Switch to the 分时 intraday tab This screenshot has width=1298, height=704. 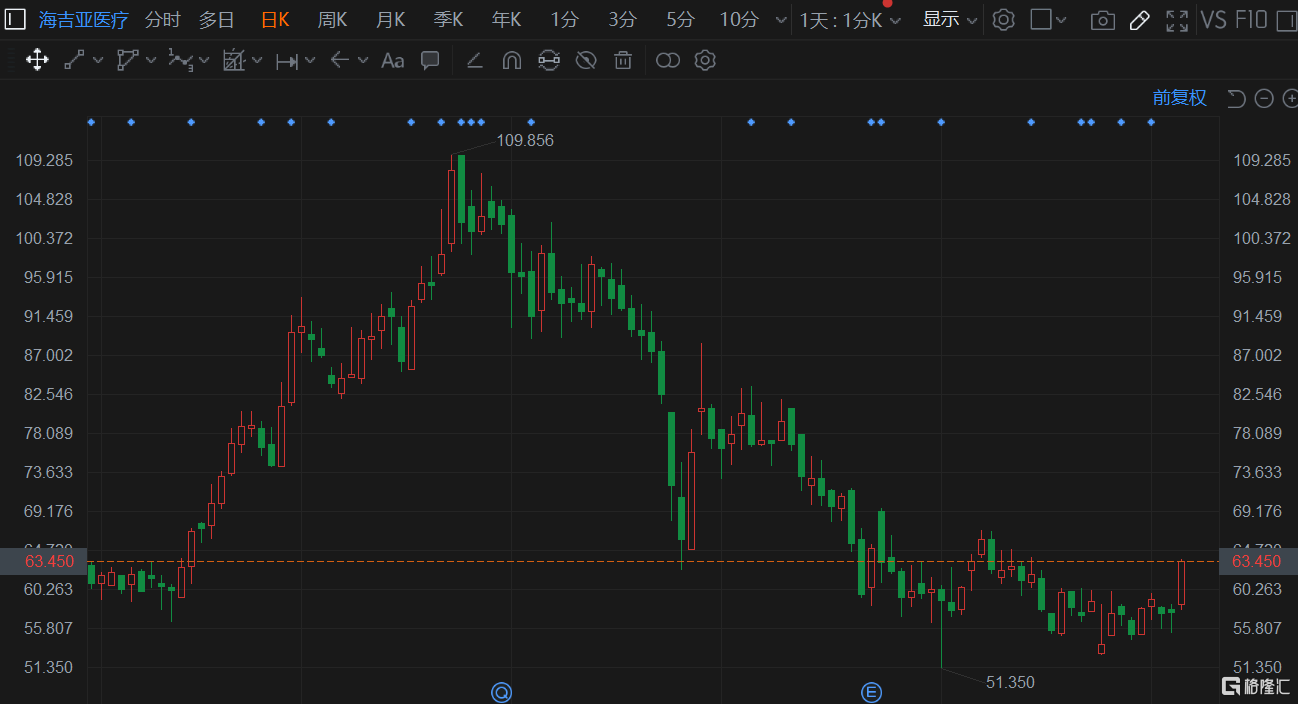(x=163, y=20)
